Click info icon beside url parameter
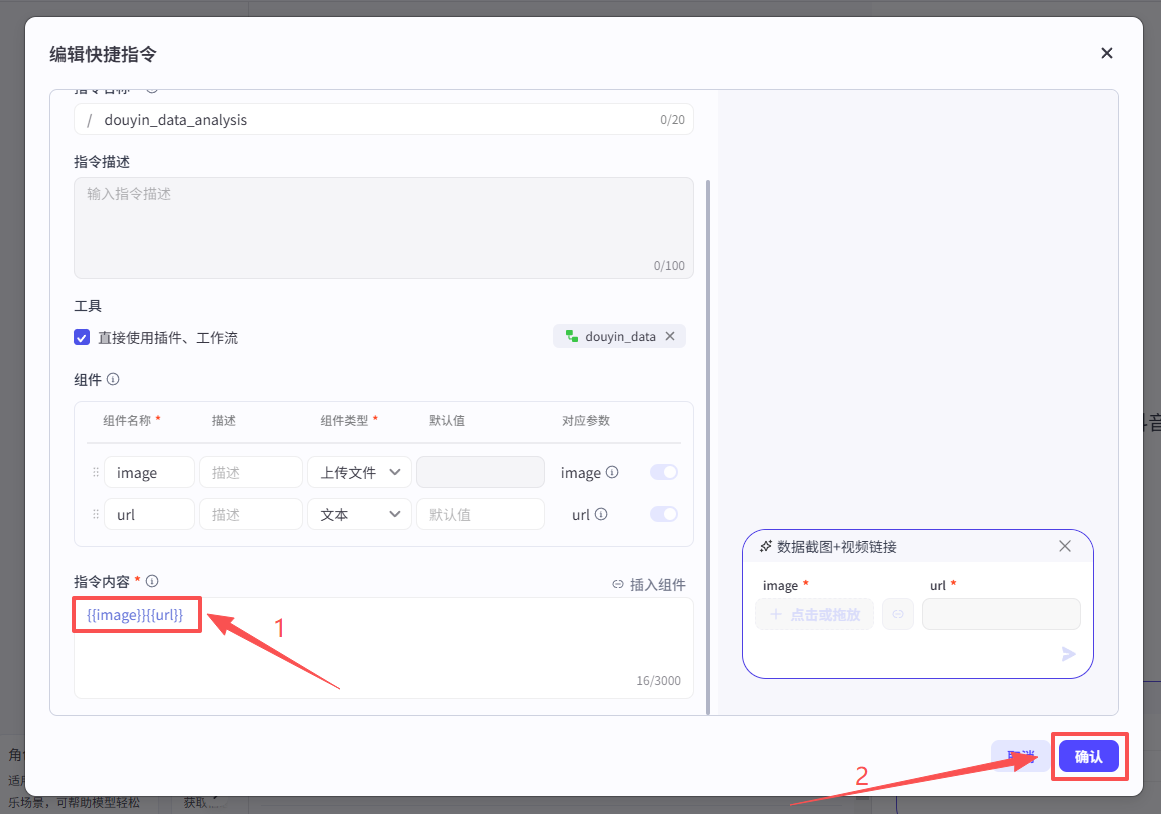Image resolution: width=1161 pixels, height=814 pixels. [601, 515]
